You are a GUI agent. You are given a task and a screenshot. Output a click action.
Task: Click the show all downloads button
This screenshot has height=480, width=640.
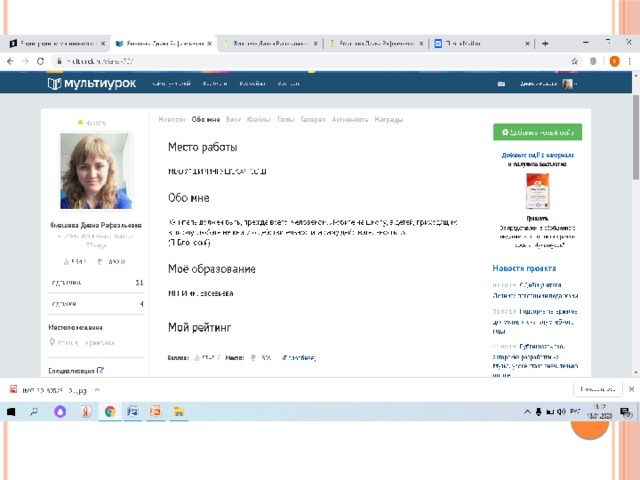click(598, 389)
